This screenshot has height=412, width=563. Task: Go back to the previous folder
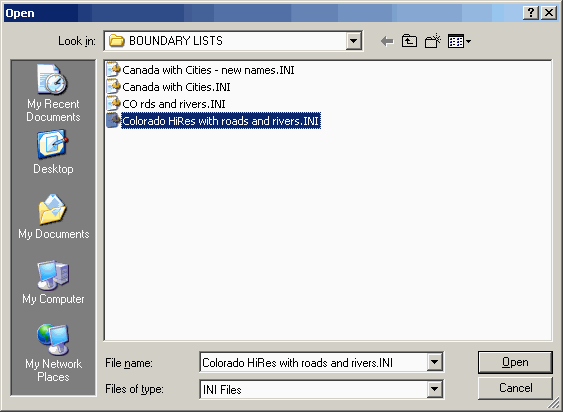point(387,41)
